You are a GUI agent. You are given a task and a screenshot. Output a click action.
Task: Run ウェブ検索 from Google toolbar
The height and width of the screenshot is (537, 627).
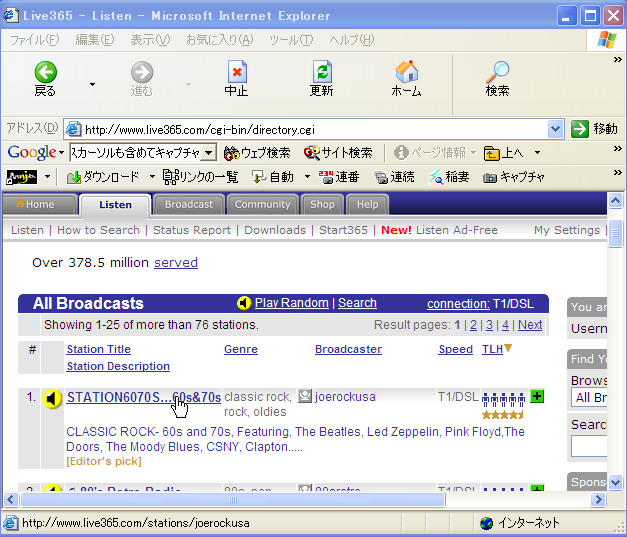(230, 153)
